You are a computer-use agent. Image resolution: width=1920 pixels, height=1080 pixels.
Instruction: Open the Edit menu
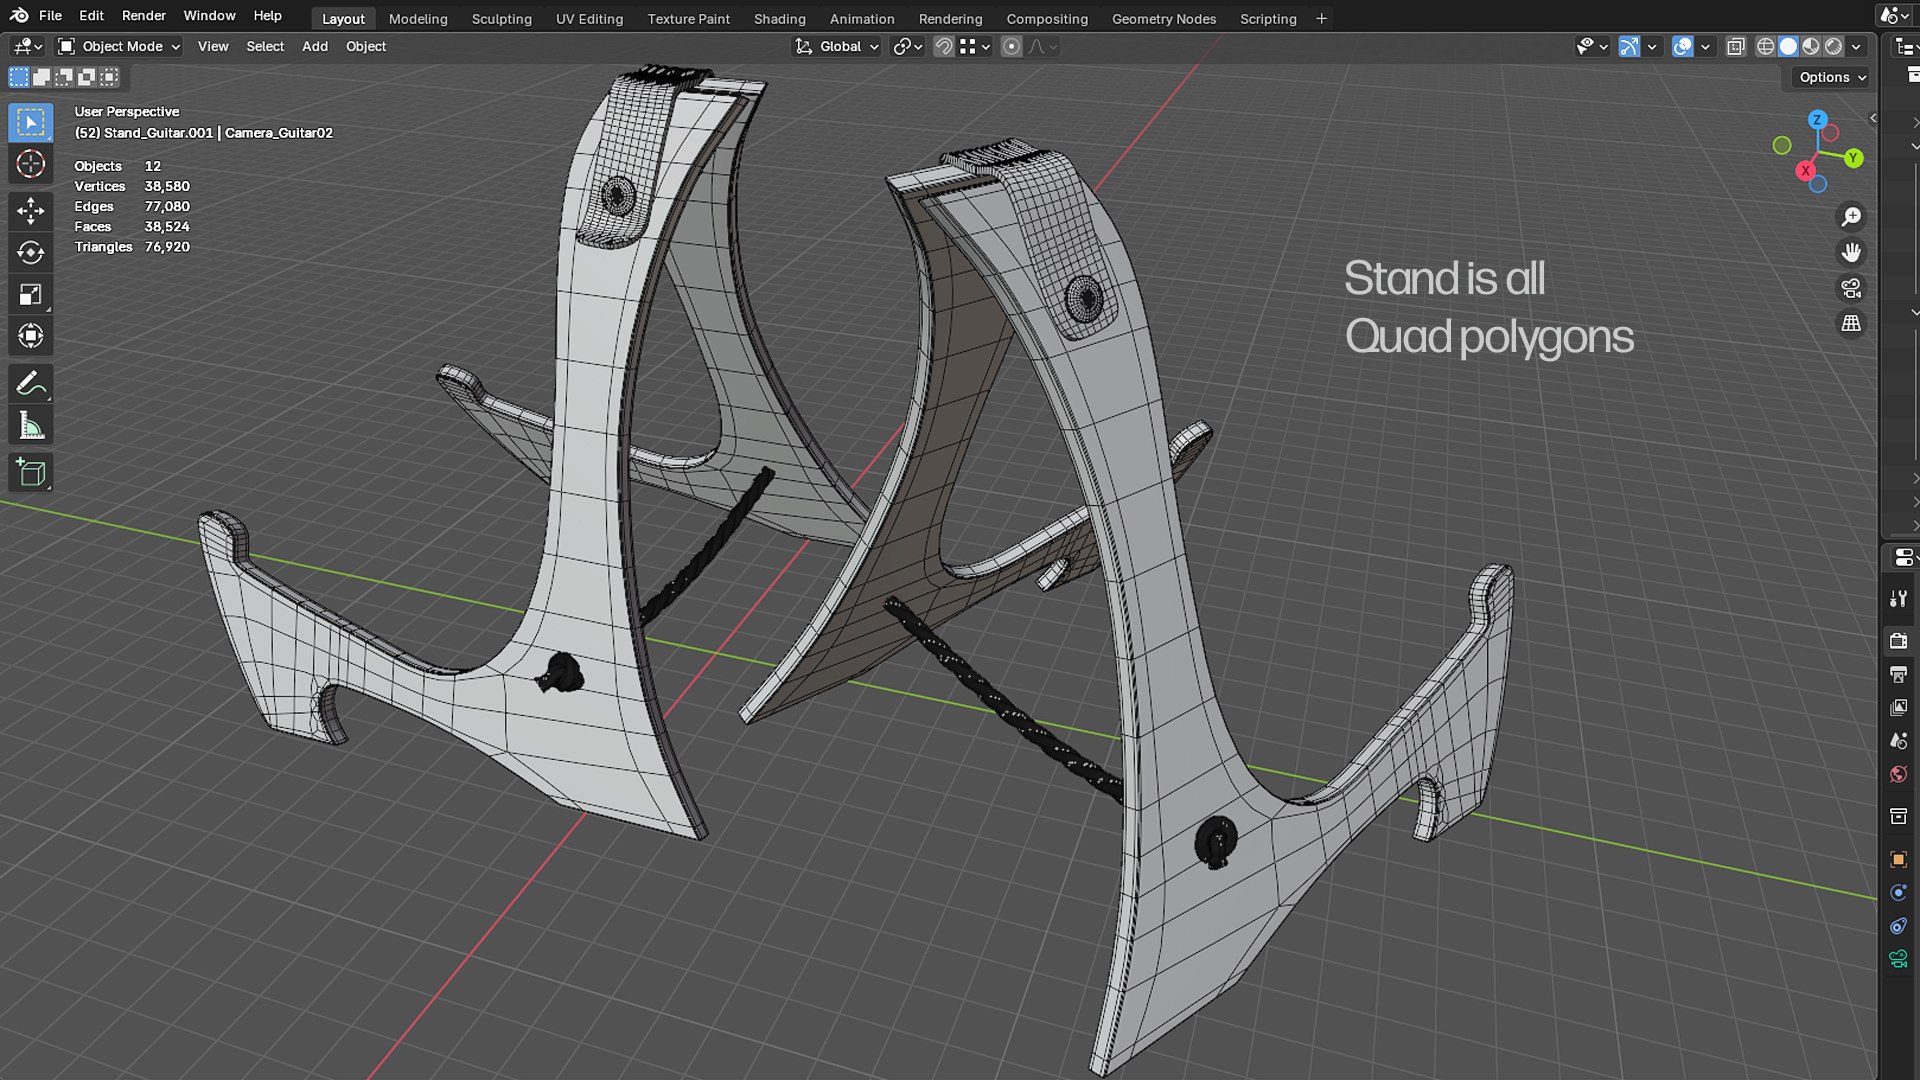click(x=91, y=15)
